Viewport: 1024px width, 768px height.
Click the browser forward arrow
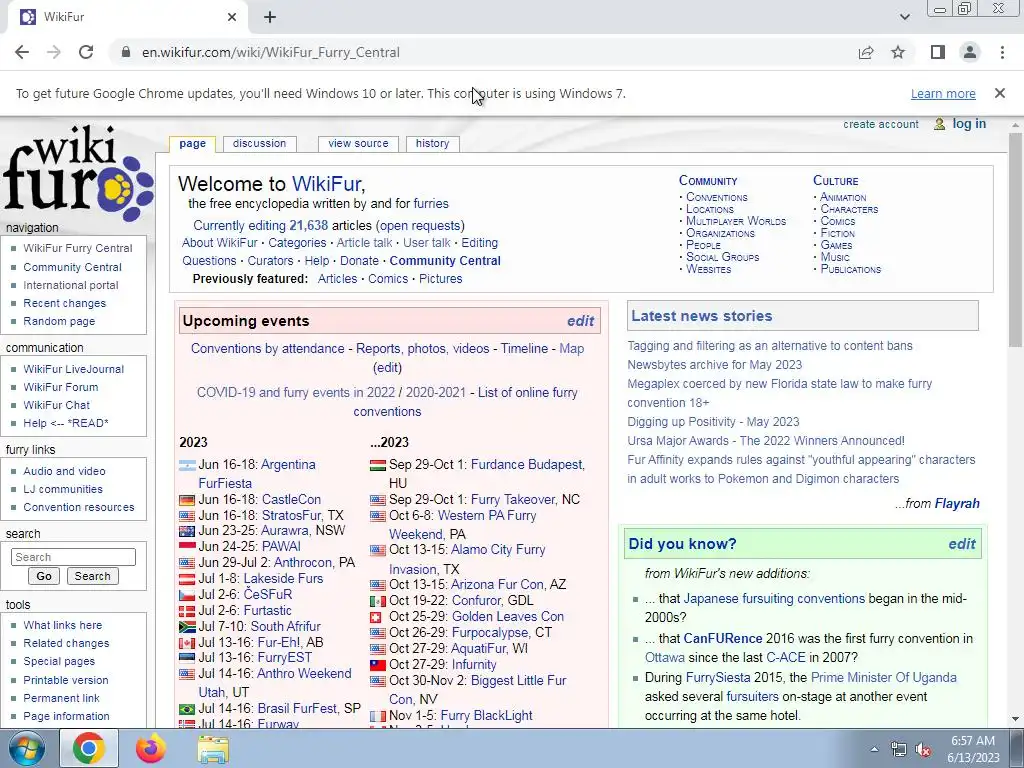pos(54,52)
